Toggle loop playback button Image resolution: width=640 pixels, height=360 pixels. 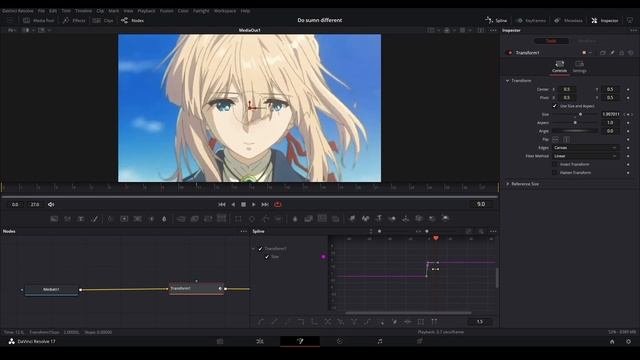(x=278, y=204)
